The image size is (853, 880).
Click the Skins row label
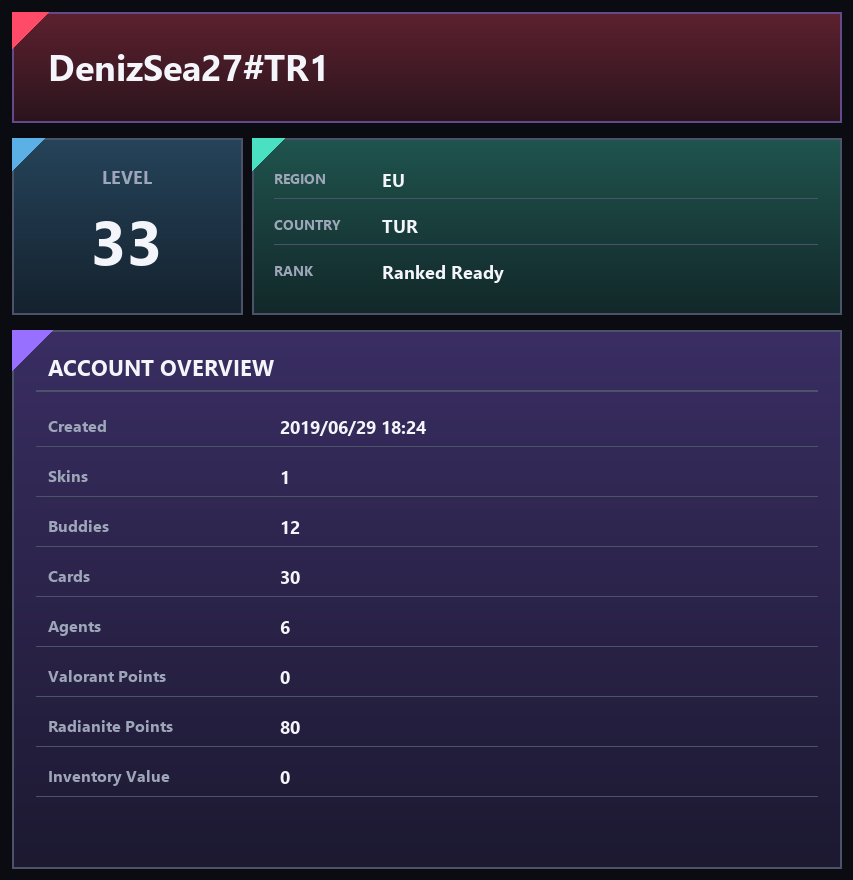tap(68, 476)
